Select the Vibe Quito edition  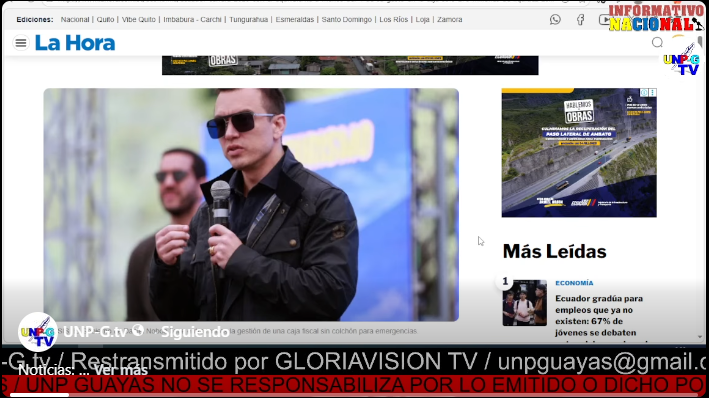[x=138, y=19]
